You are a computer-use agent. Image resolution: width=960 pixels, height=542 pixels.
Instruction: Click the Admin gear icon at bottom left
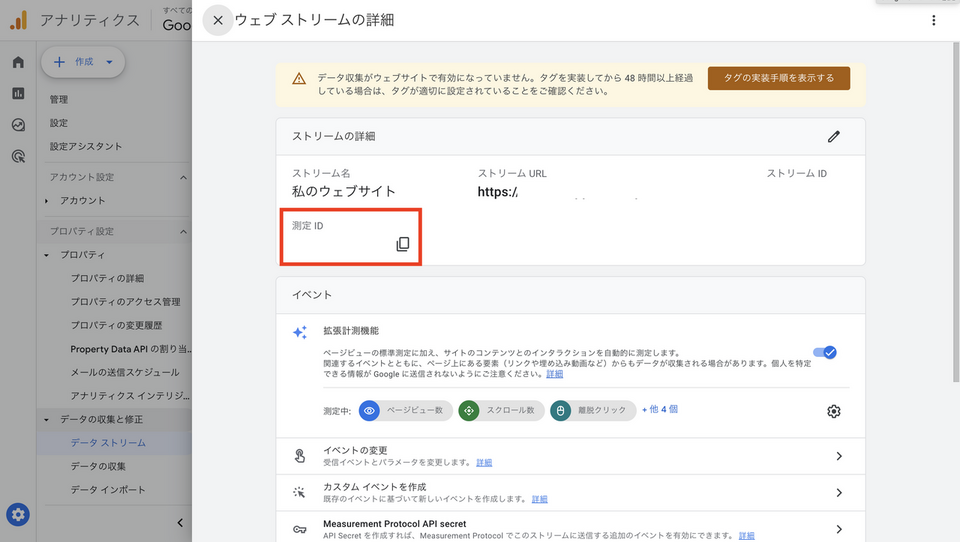18,515
